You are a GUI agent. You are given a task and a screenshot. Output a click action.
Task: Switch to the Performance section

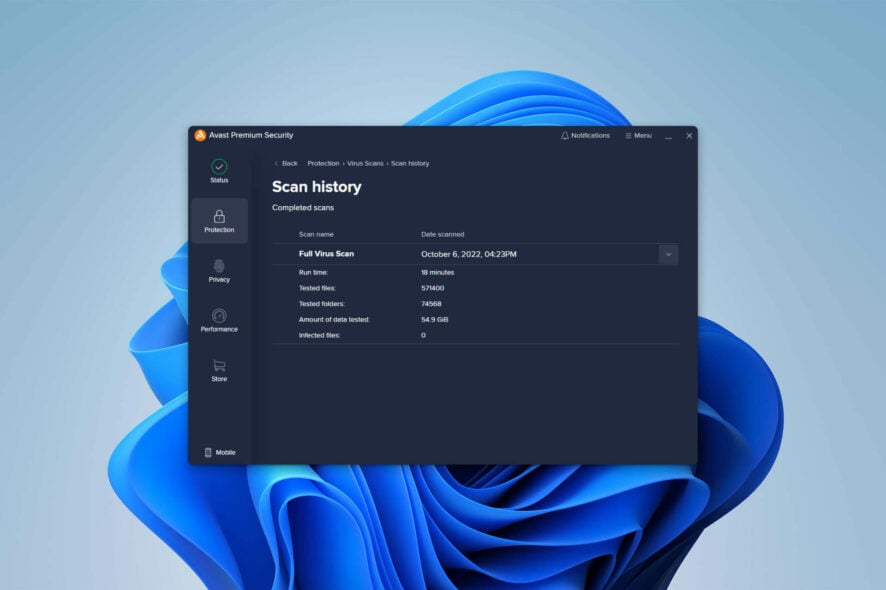tap(220, 320)
